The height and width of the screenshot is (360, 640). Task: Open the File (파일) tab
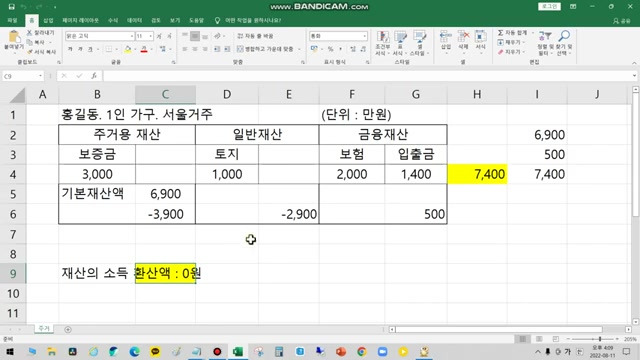(12, 20)
